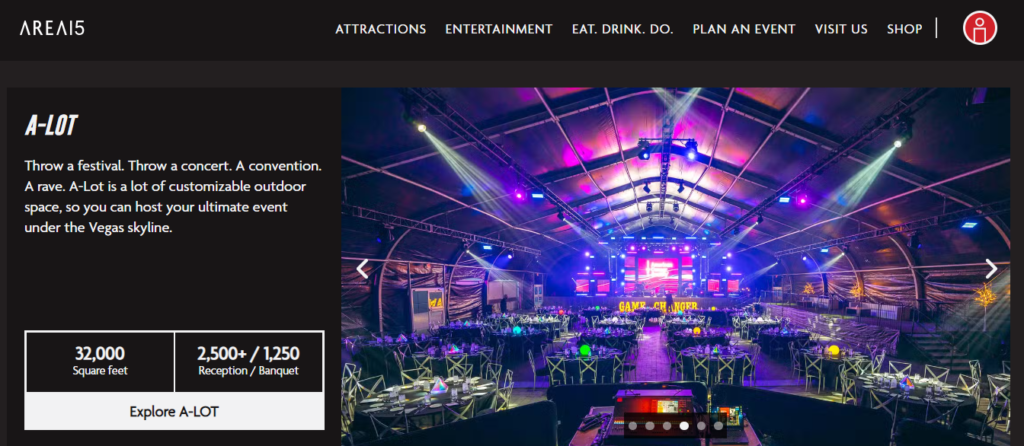Select the second carousel dot
The height and width of the screenshot is (446, 1024).
(650, 426)
